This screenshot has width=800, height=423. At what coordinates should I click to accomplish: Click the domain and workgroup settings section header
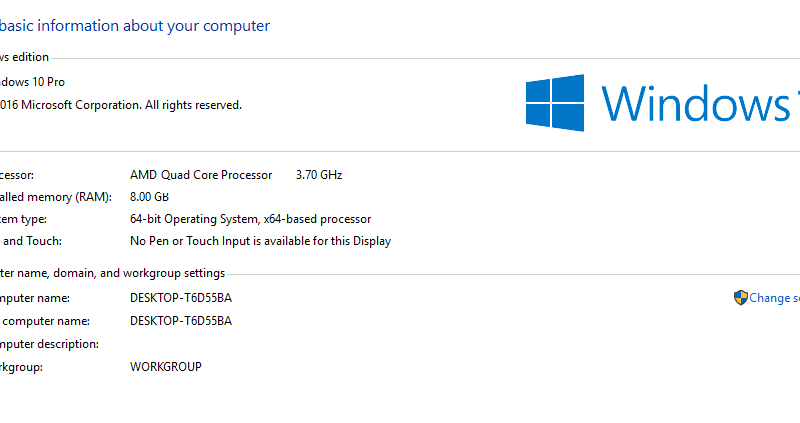coord(112,273)
